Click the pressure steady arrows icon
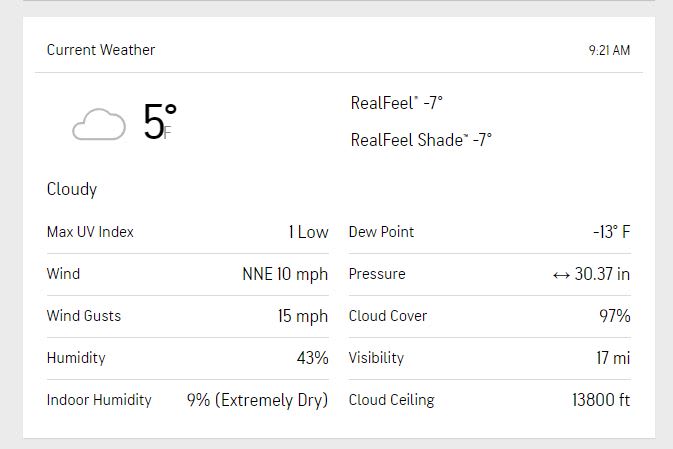673x449 pixels. (x=560, y=274)
